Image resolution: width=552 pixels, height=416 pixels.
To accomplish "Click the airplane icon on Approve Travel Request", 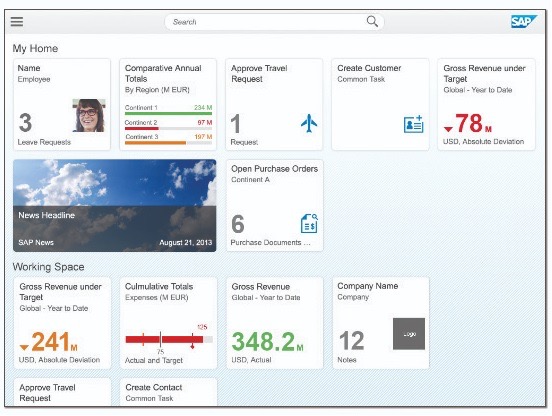I will 309,123.
